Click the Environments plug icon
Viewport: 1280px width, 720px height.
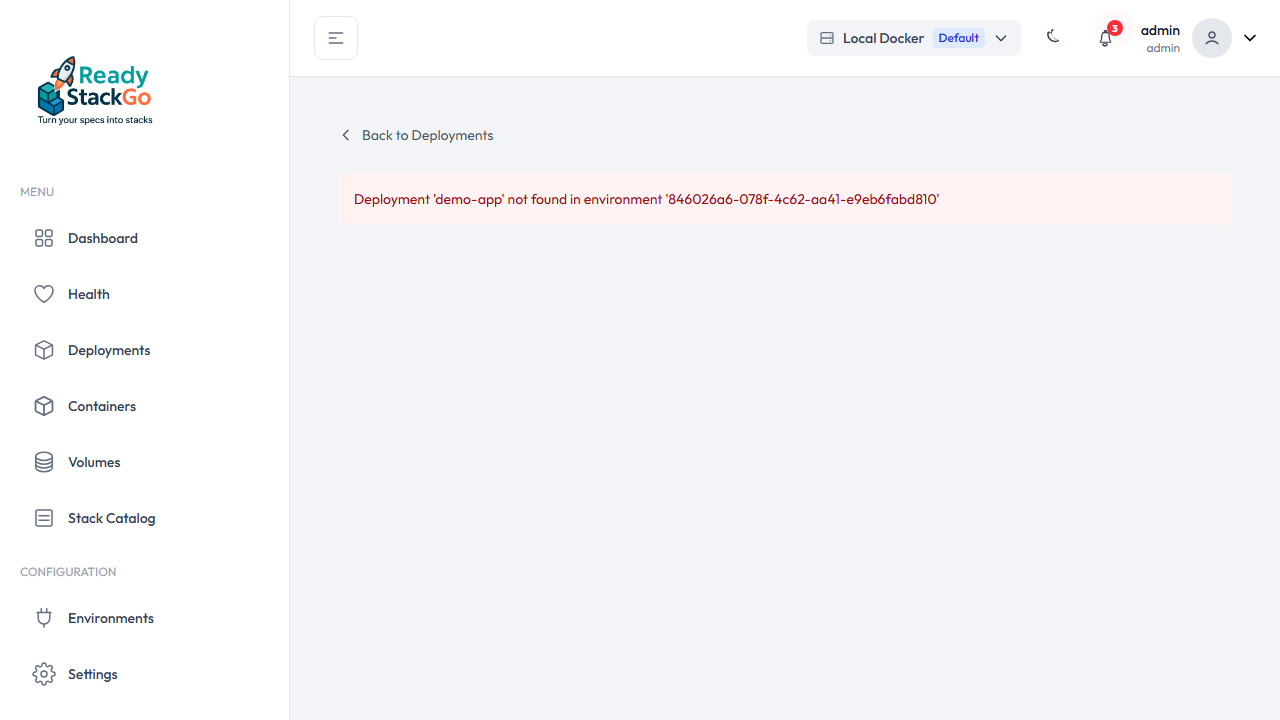pos(43,618)
